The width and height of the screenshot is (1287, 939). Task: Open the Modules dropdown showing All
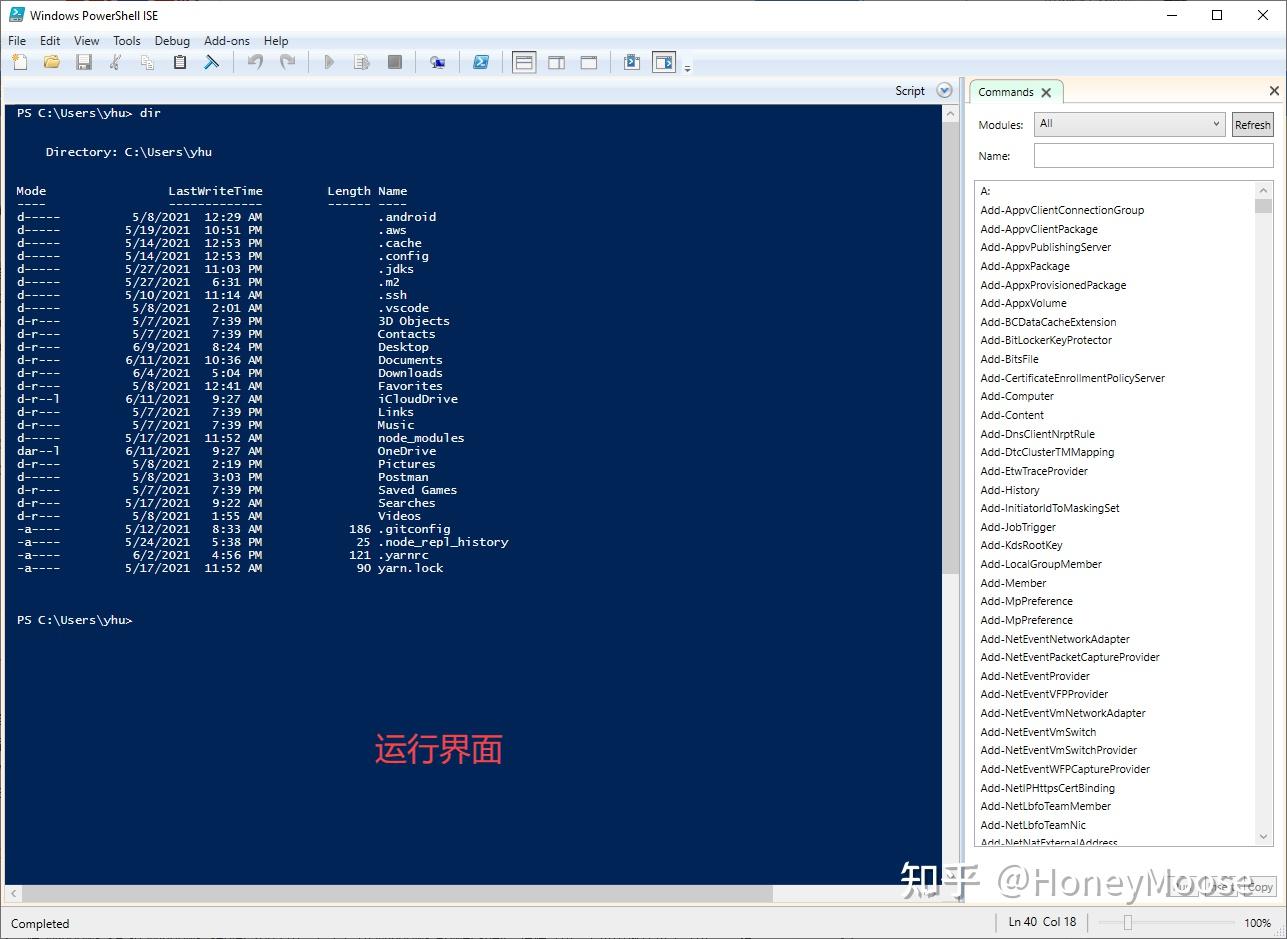tap(1128, 124)
